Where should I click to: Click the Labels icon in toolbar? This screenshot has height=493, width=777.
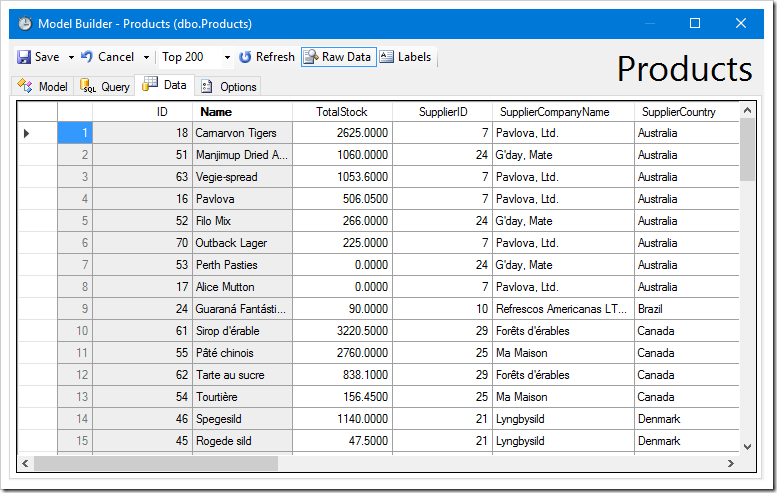click(x=387, y=57)
